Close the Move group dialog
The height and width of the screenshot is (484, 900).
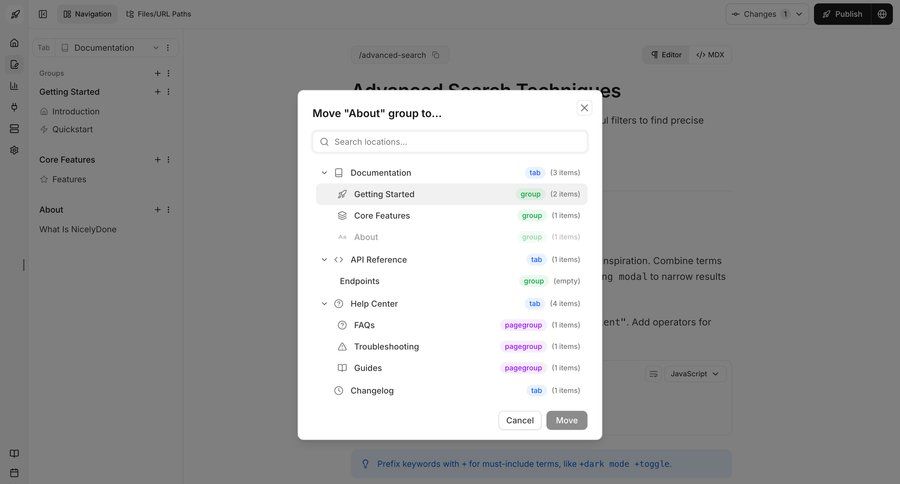584,108
